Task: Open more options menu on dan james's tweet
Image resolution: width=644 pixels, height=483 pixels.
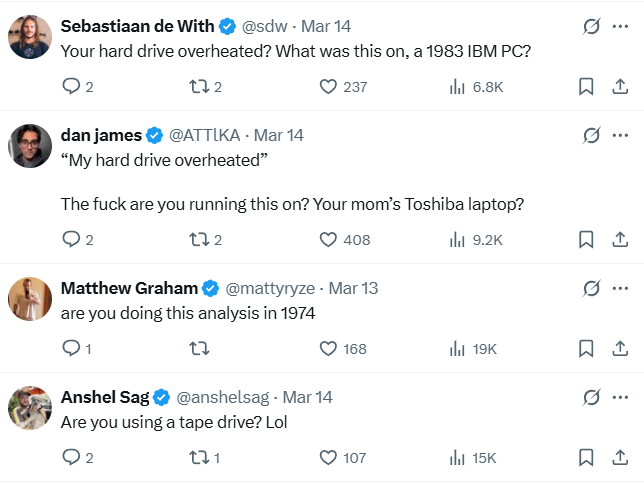Action: (x=620, y=135)
